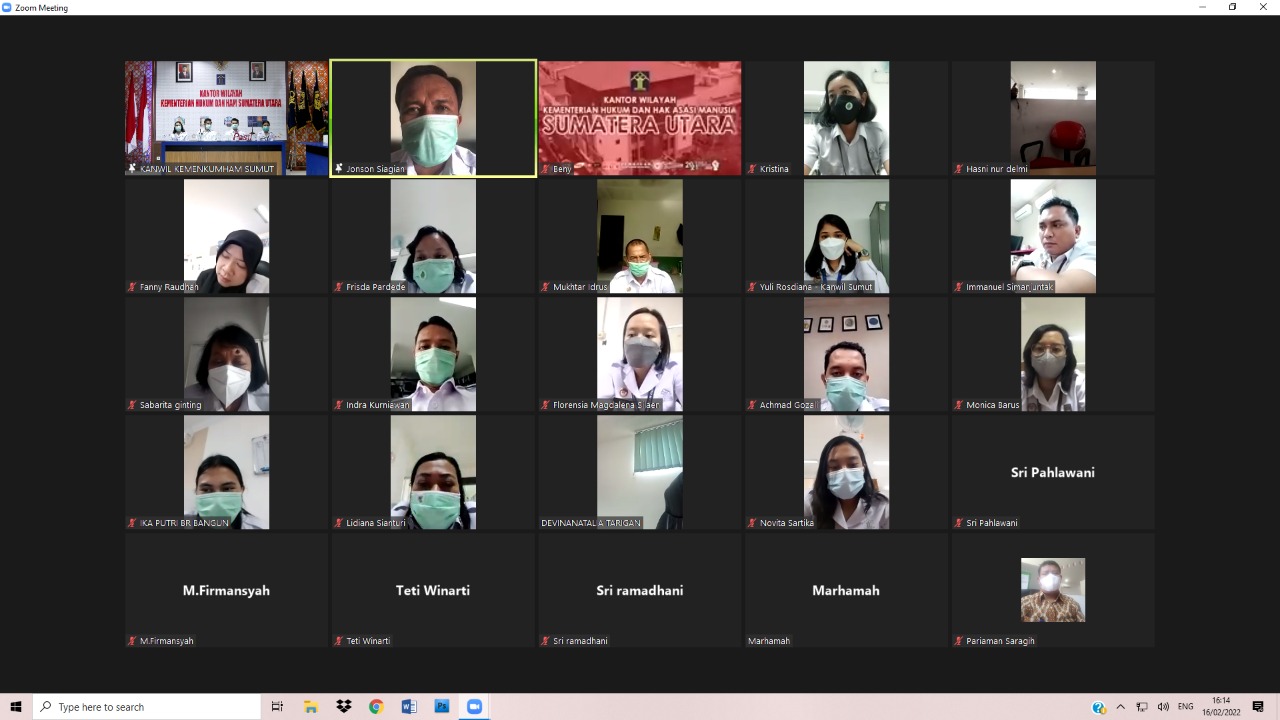Click the Teti Winarti participant tile
The image size is (1280, 720).
433,590
